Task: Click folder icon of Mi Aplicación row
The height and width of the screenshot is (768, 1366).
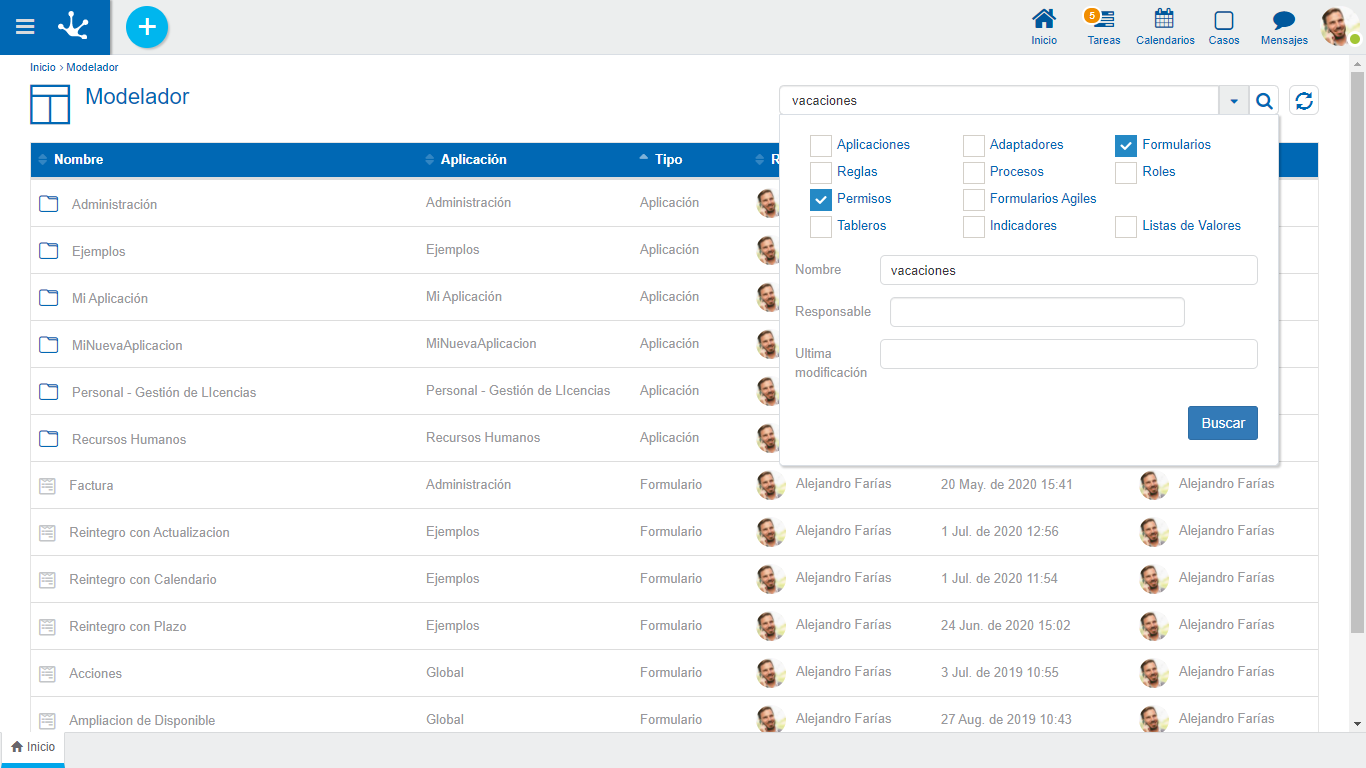Action: (49, 298)
